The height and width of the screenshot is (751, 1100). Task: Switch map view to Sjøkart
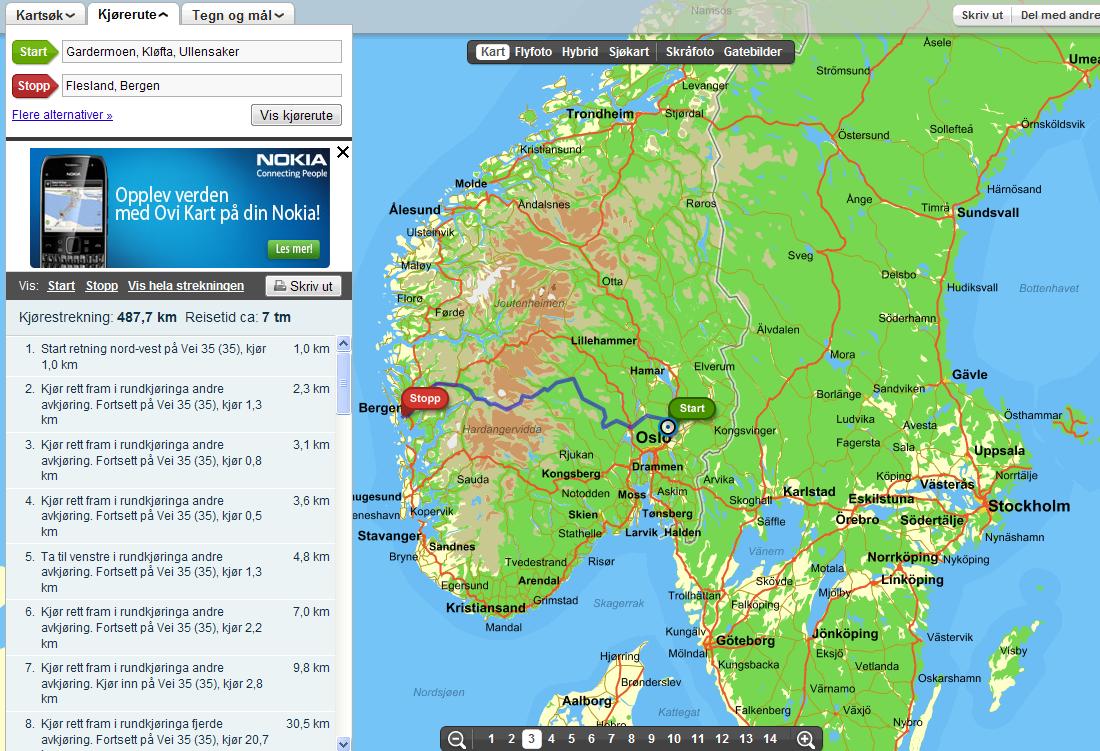tap(629, 52)
